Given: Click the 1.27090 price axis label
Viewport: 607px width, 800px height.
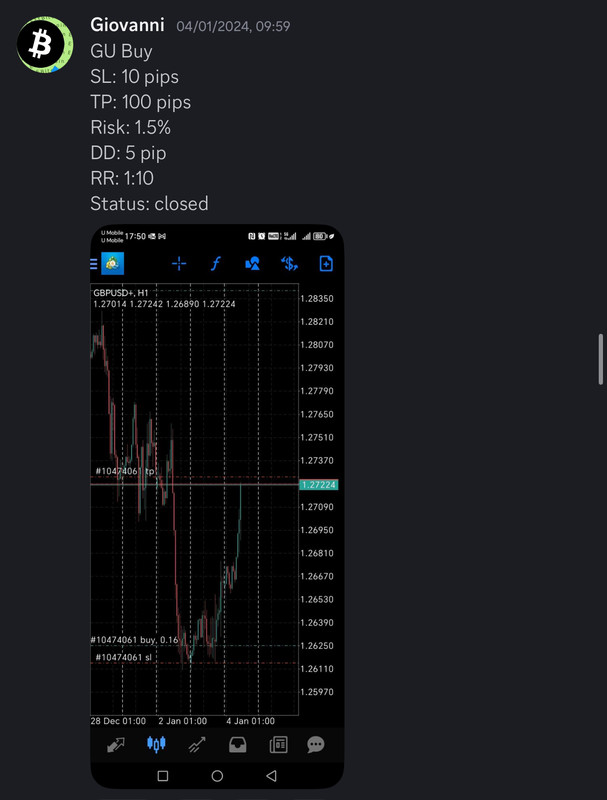Looking at the screenshot, I should 317,507.
